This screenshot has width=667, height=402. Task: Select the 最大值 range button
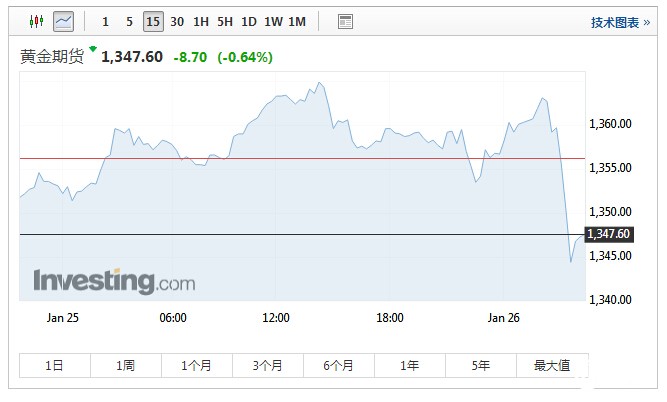tap(551, 365)
